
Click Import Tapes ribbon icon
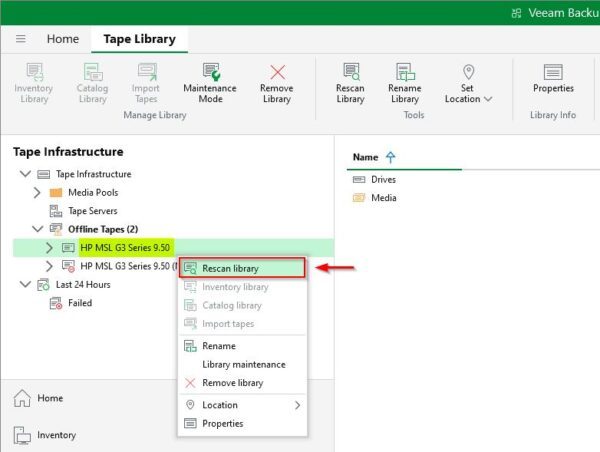click(146, 83)
